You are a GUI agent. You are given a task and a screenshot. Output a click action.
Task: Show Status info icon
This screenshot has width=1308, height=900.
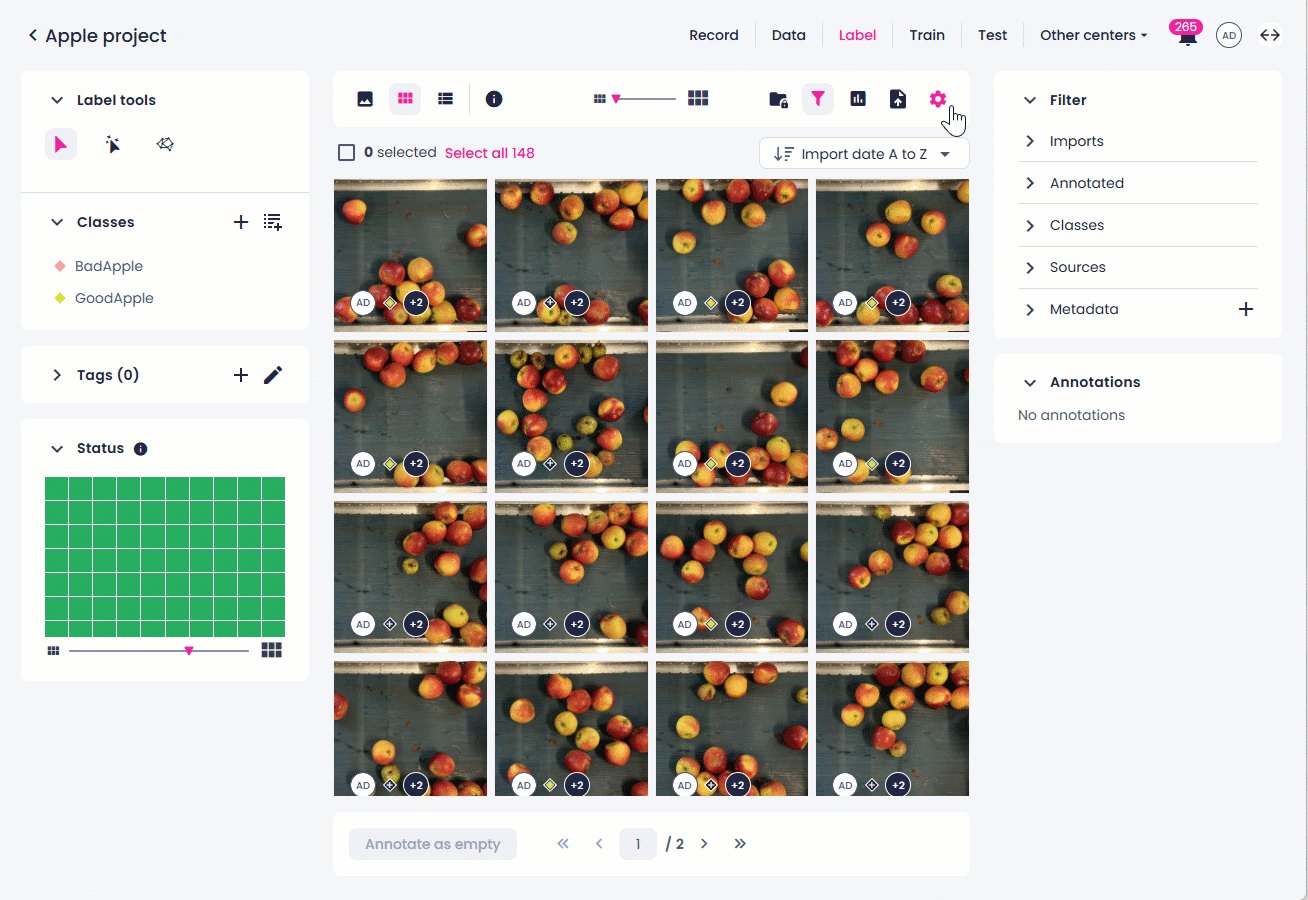point(140,449)
